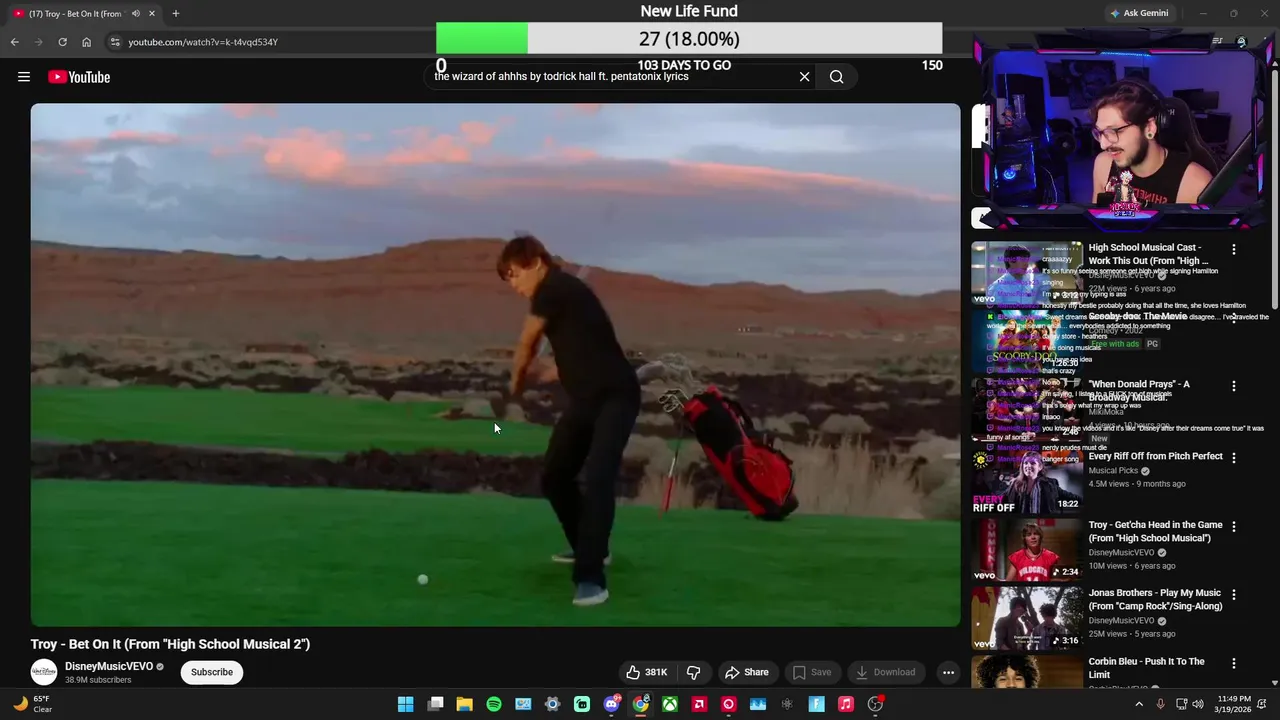Pause the video by clicking the player
Viewport: 1280px width, 720px height.
495,365
